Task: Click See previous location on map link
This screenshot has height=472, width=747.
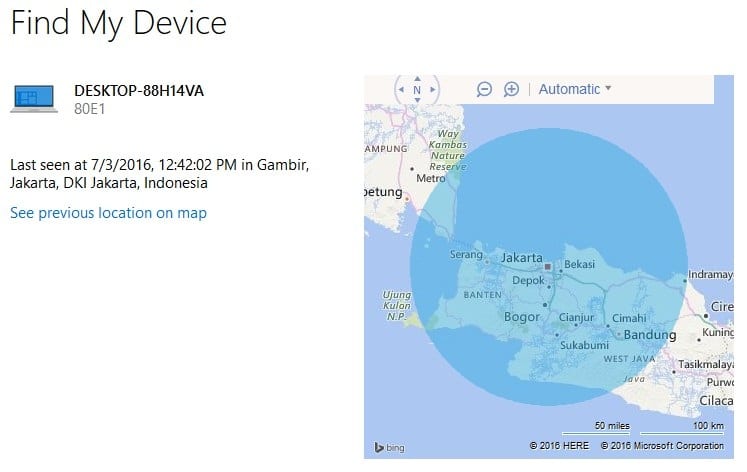Action: click(x=109, y=213)
